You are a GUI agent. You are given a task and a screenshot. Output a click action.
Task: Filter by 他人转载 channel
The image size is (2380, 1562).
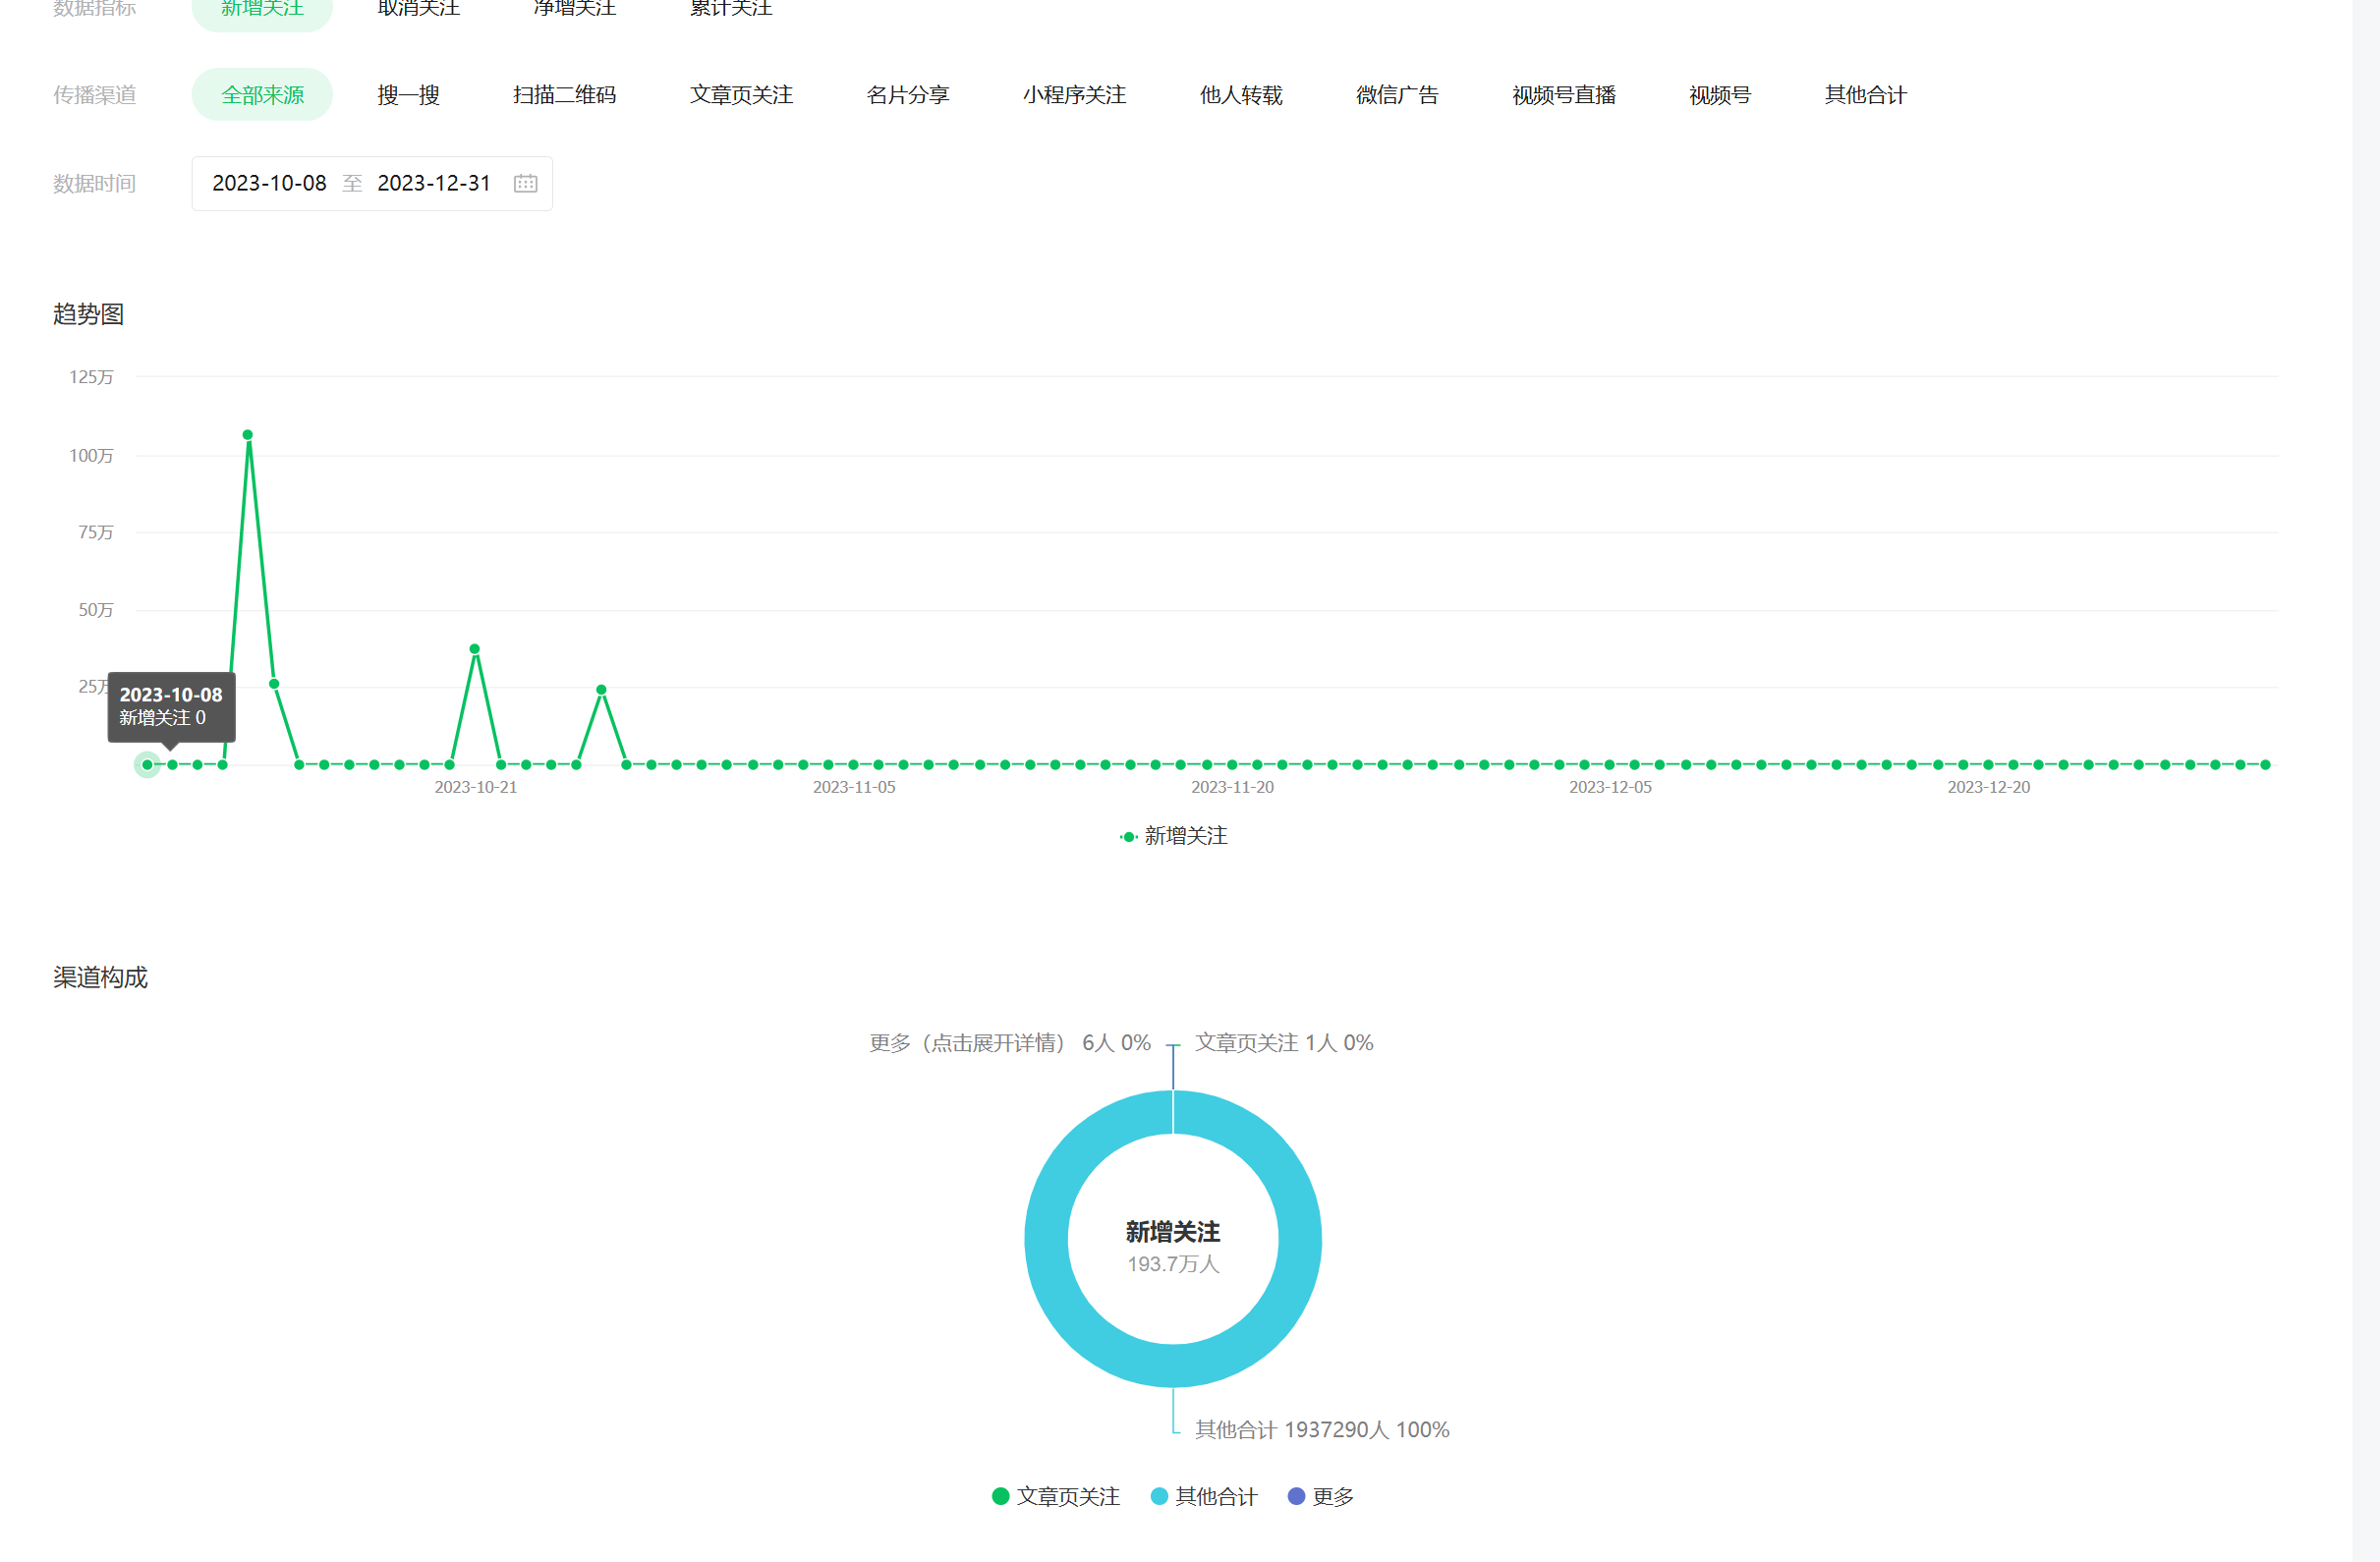pos(1241,95)
